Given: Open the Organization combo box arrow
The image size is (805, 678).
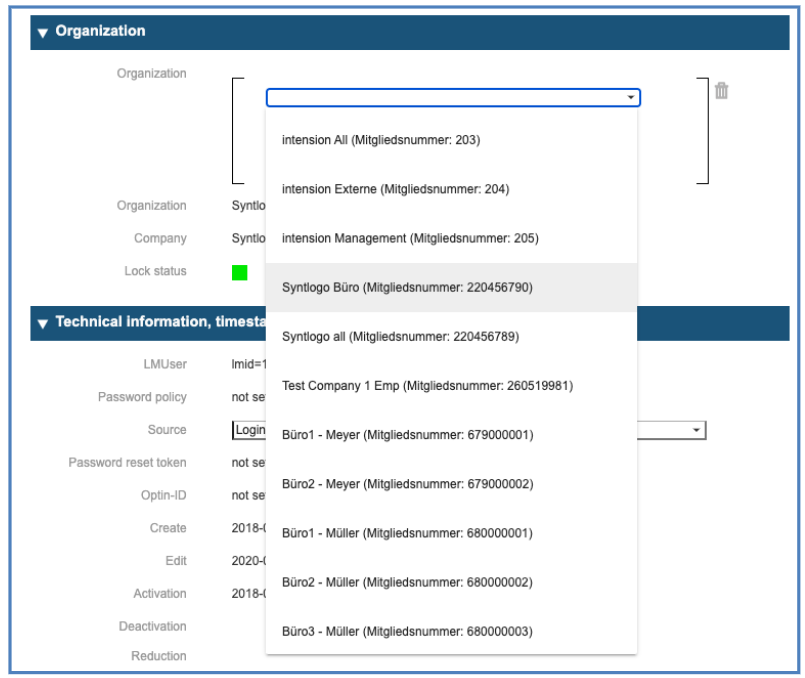Looking at the screenshot, I should click(630, 98).
